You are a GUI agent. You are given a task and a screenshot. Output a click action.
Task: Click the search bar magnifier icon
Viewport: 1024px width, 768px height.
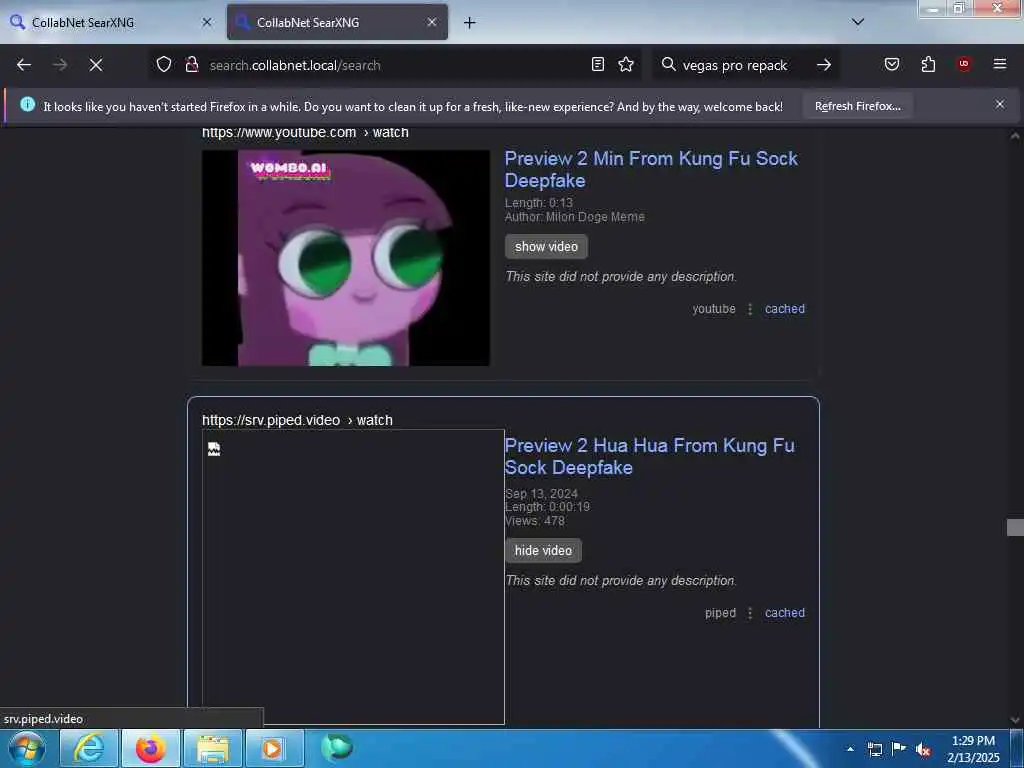(x=668, y=64)
